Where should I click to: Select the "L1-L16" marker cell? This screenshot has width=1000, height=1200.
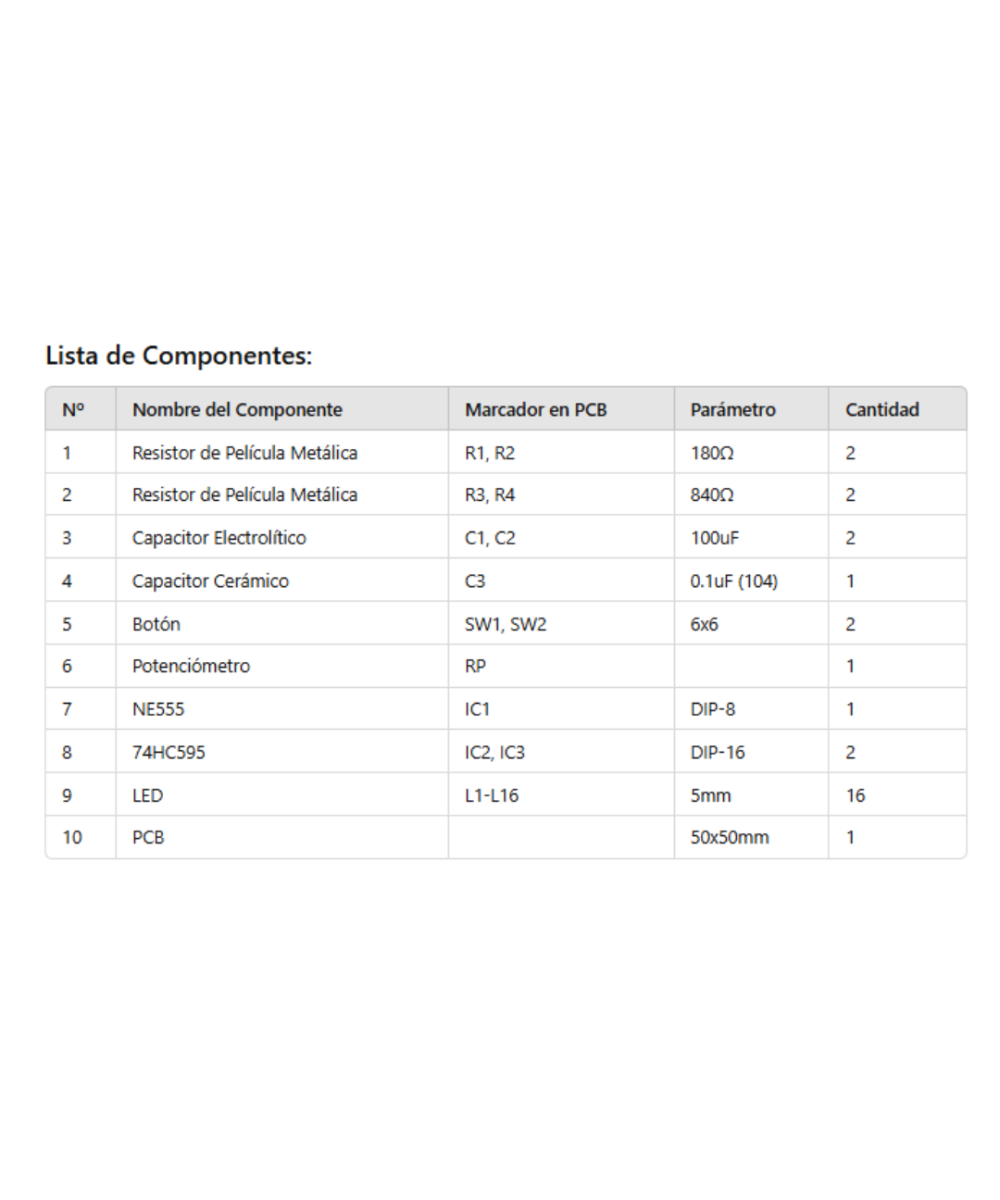pyautogui.click(x=492, y=796)
